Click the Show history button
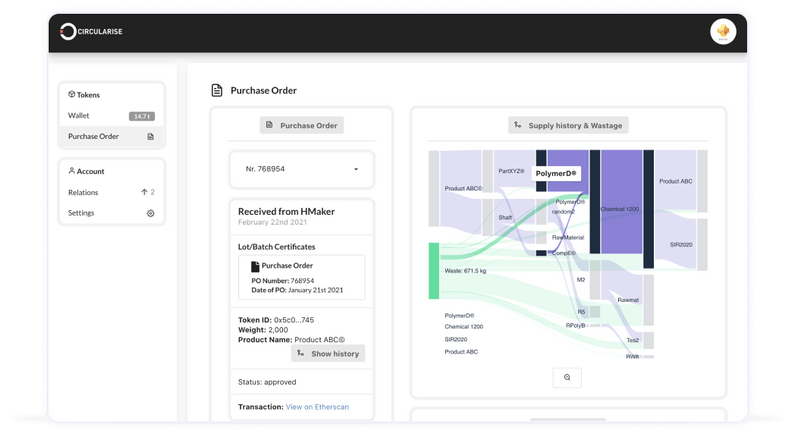This screenshot has height=442, width=800. [328, 354]
